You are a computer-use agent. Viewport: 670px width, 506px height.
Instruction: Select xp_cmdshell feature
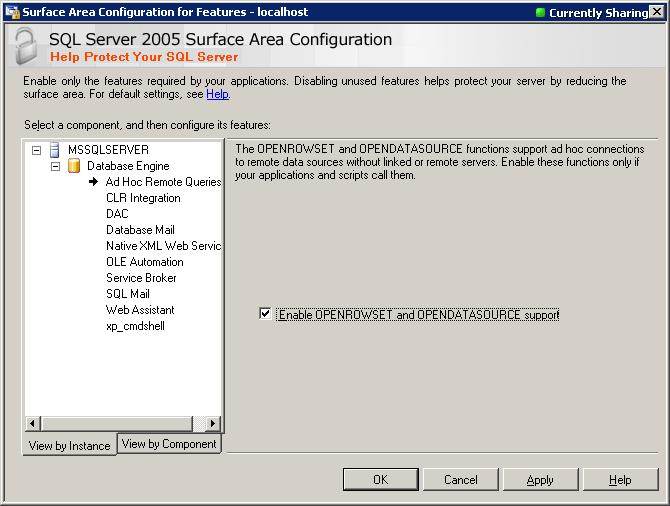[x=135, y=326]
